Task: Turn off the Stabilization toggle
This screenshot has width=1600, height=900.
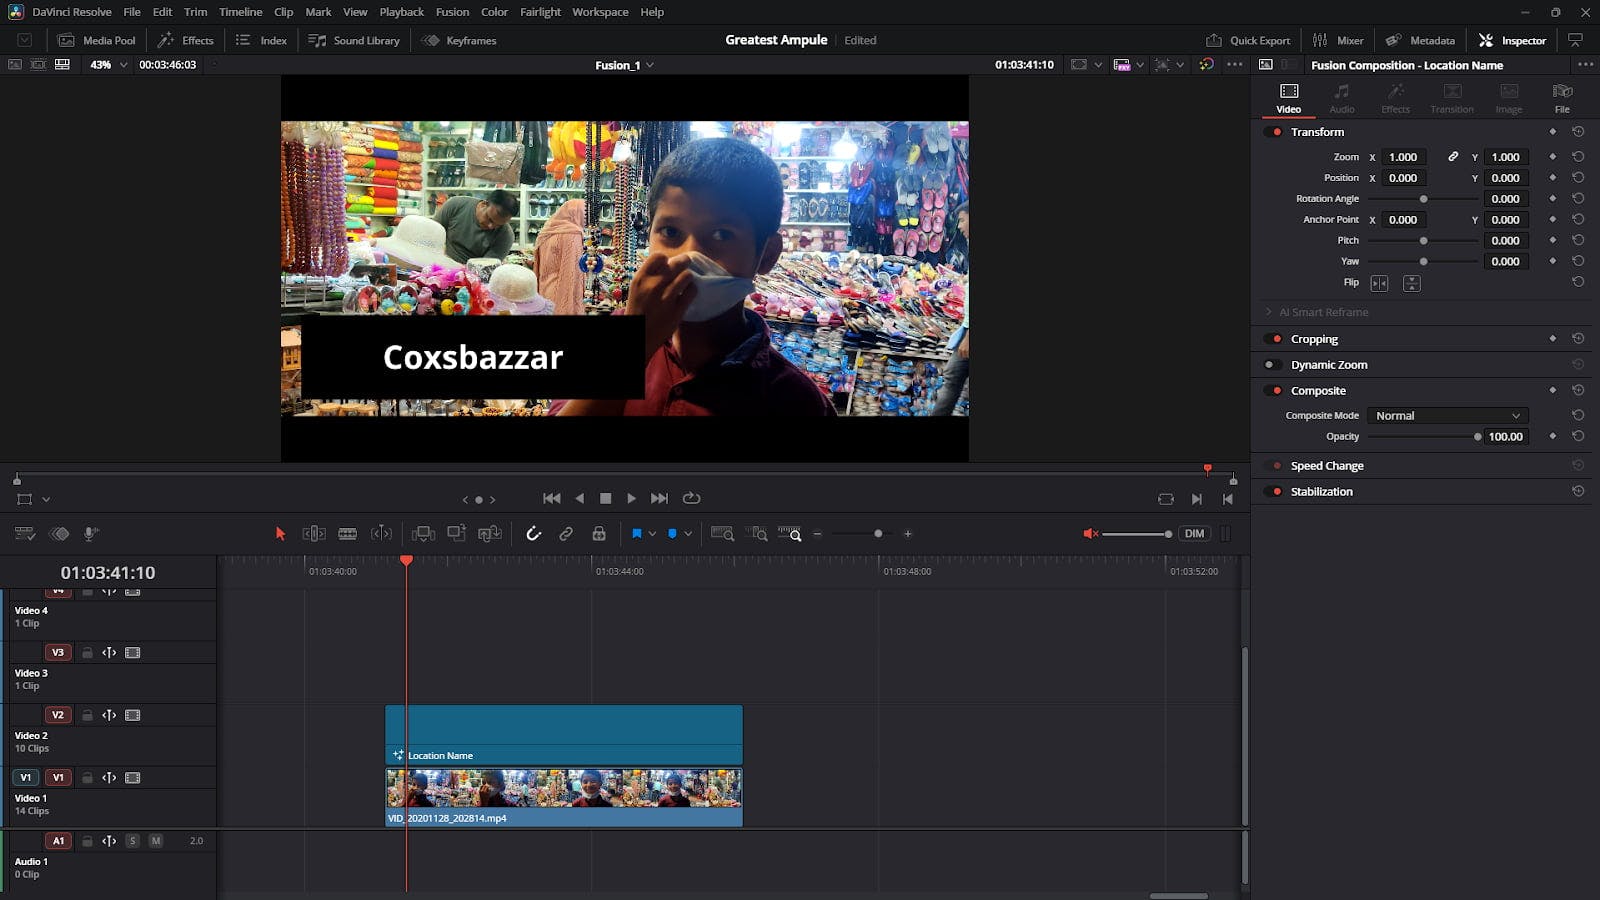Action: point(1273,492)
